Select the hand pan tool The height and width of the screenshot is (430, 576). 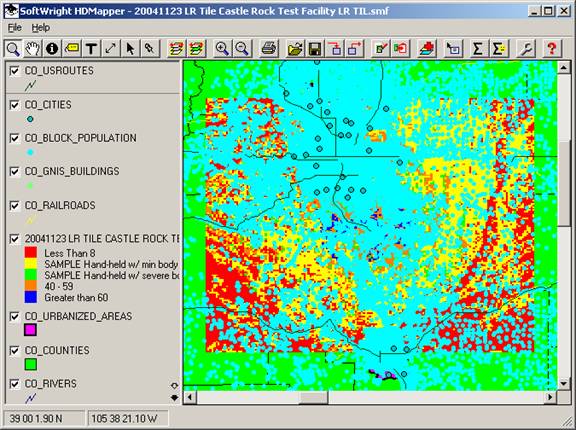32,48
